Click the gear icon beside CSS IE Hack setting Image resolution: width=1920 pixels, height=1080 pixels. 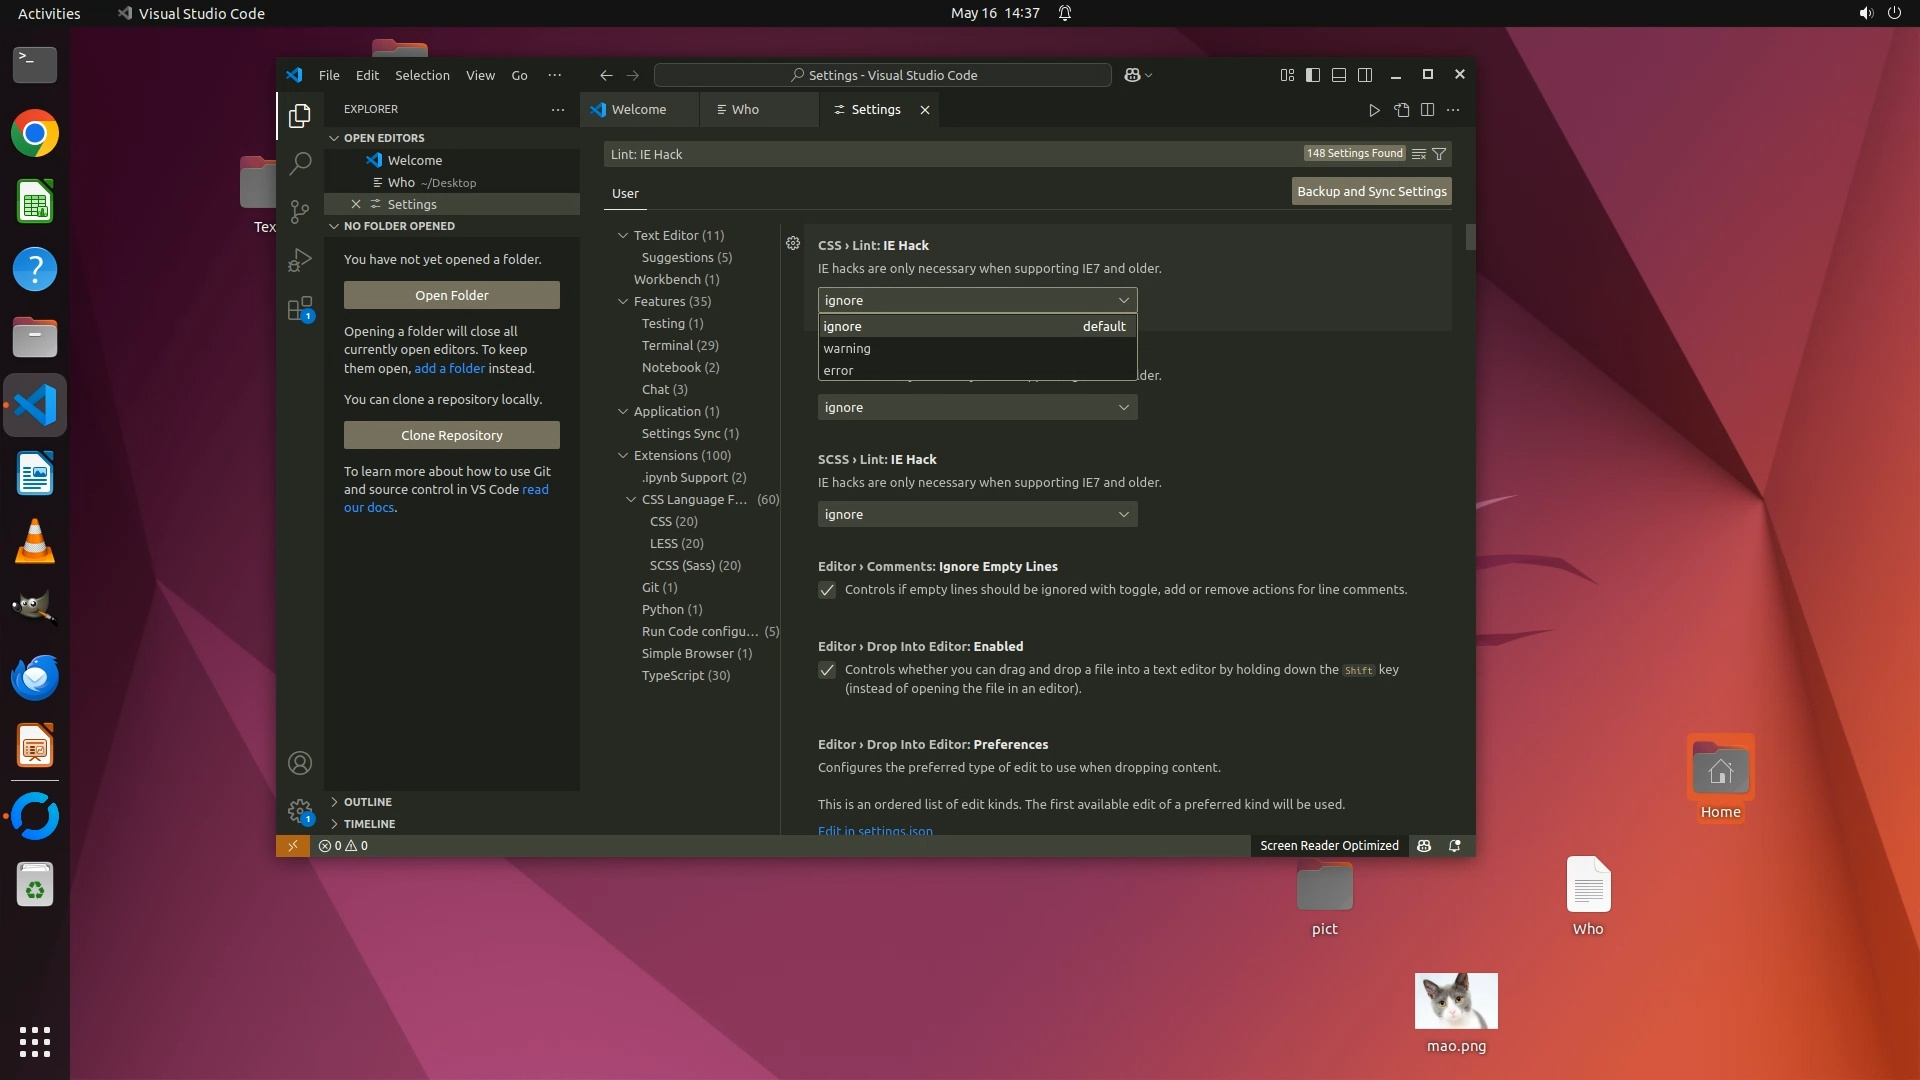[x=793, y=244]
